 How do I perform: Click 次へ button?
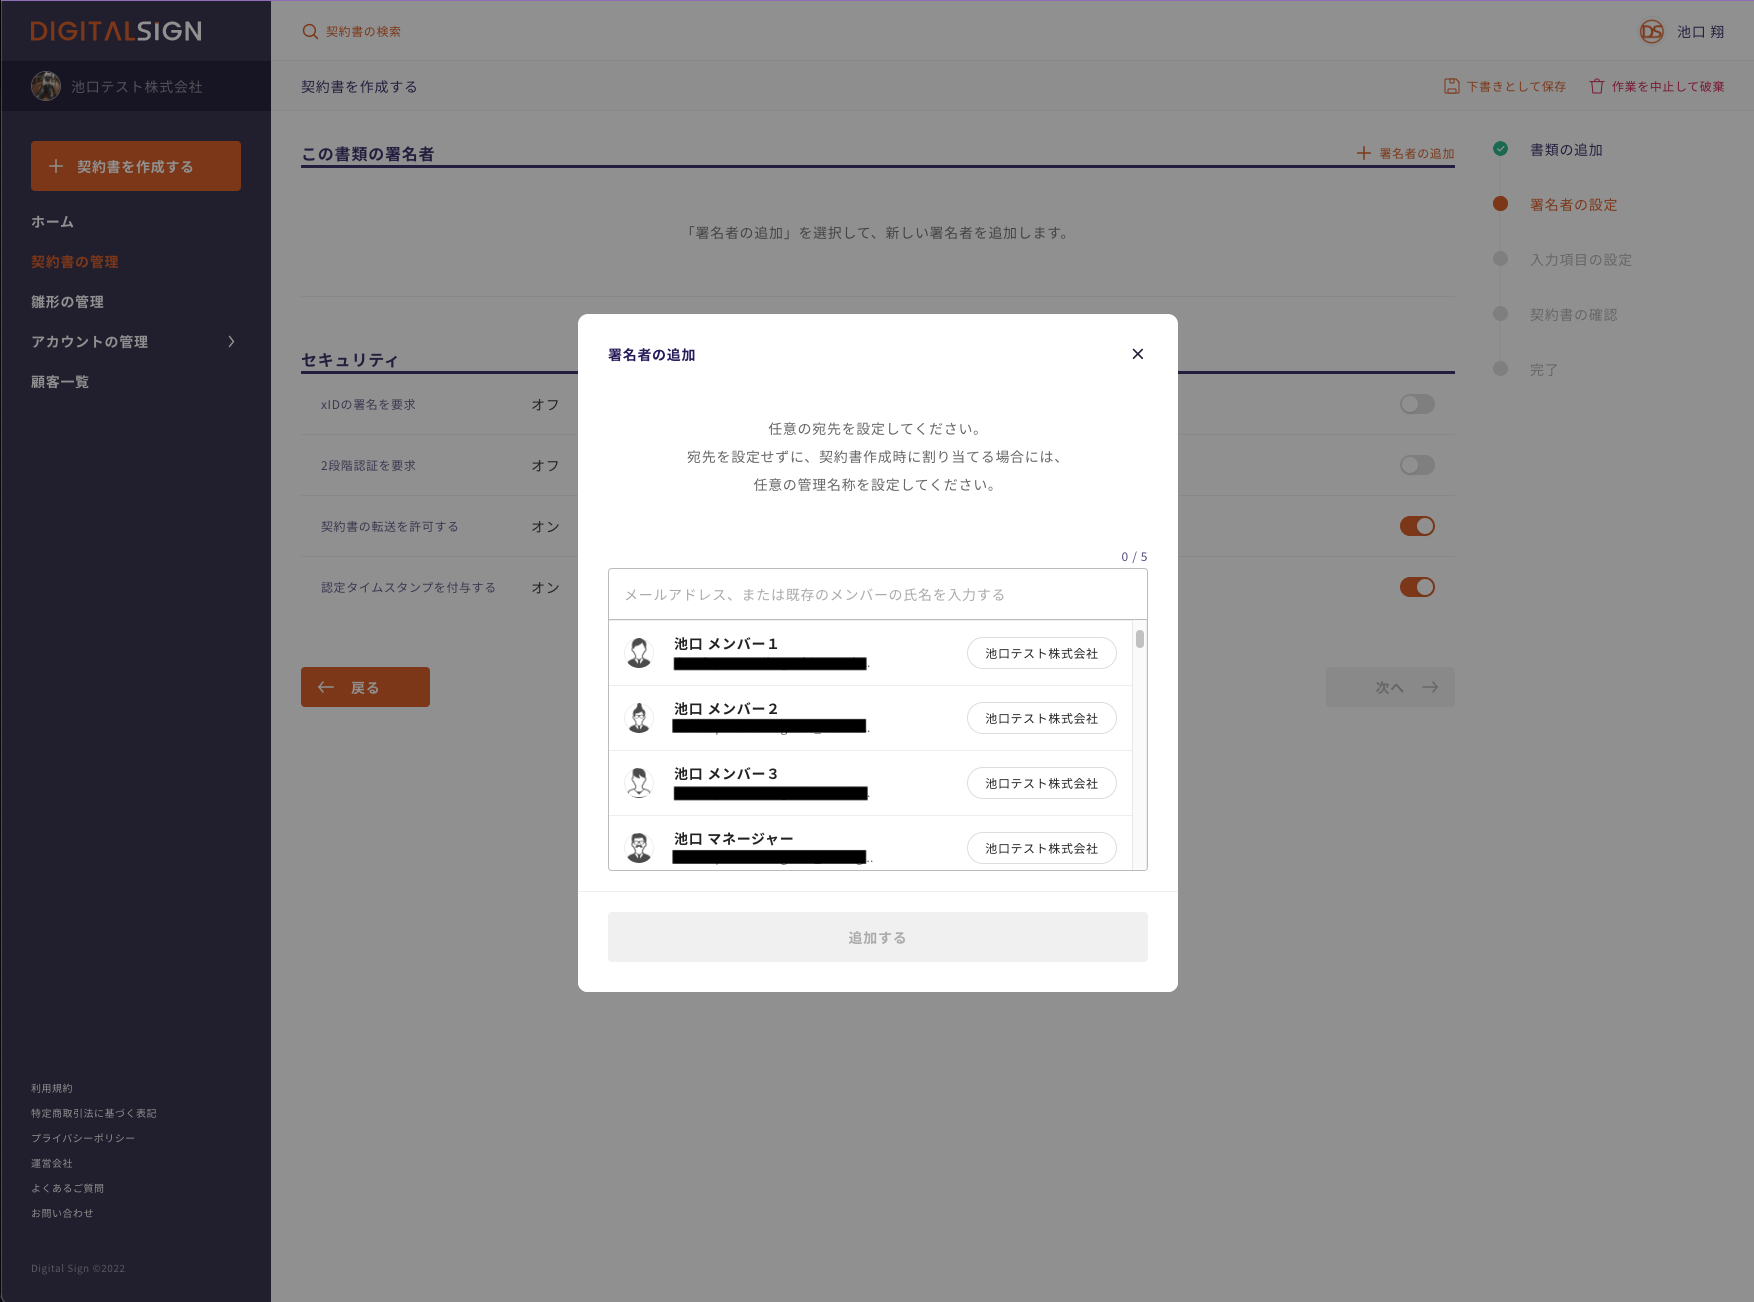[x=1390, y=687]
